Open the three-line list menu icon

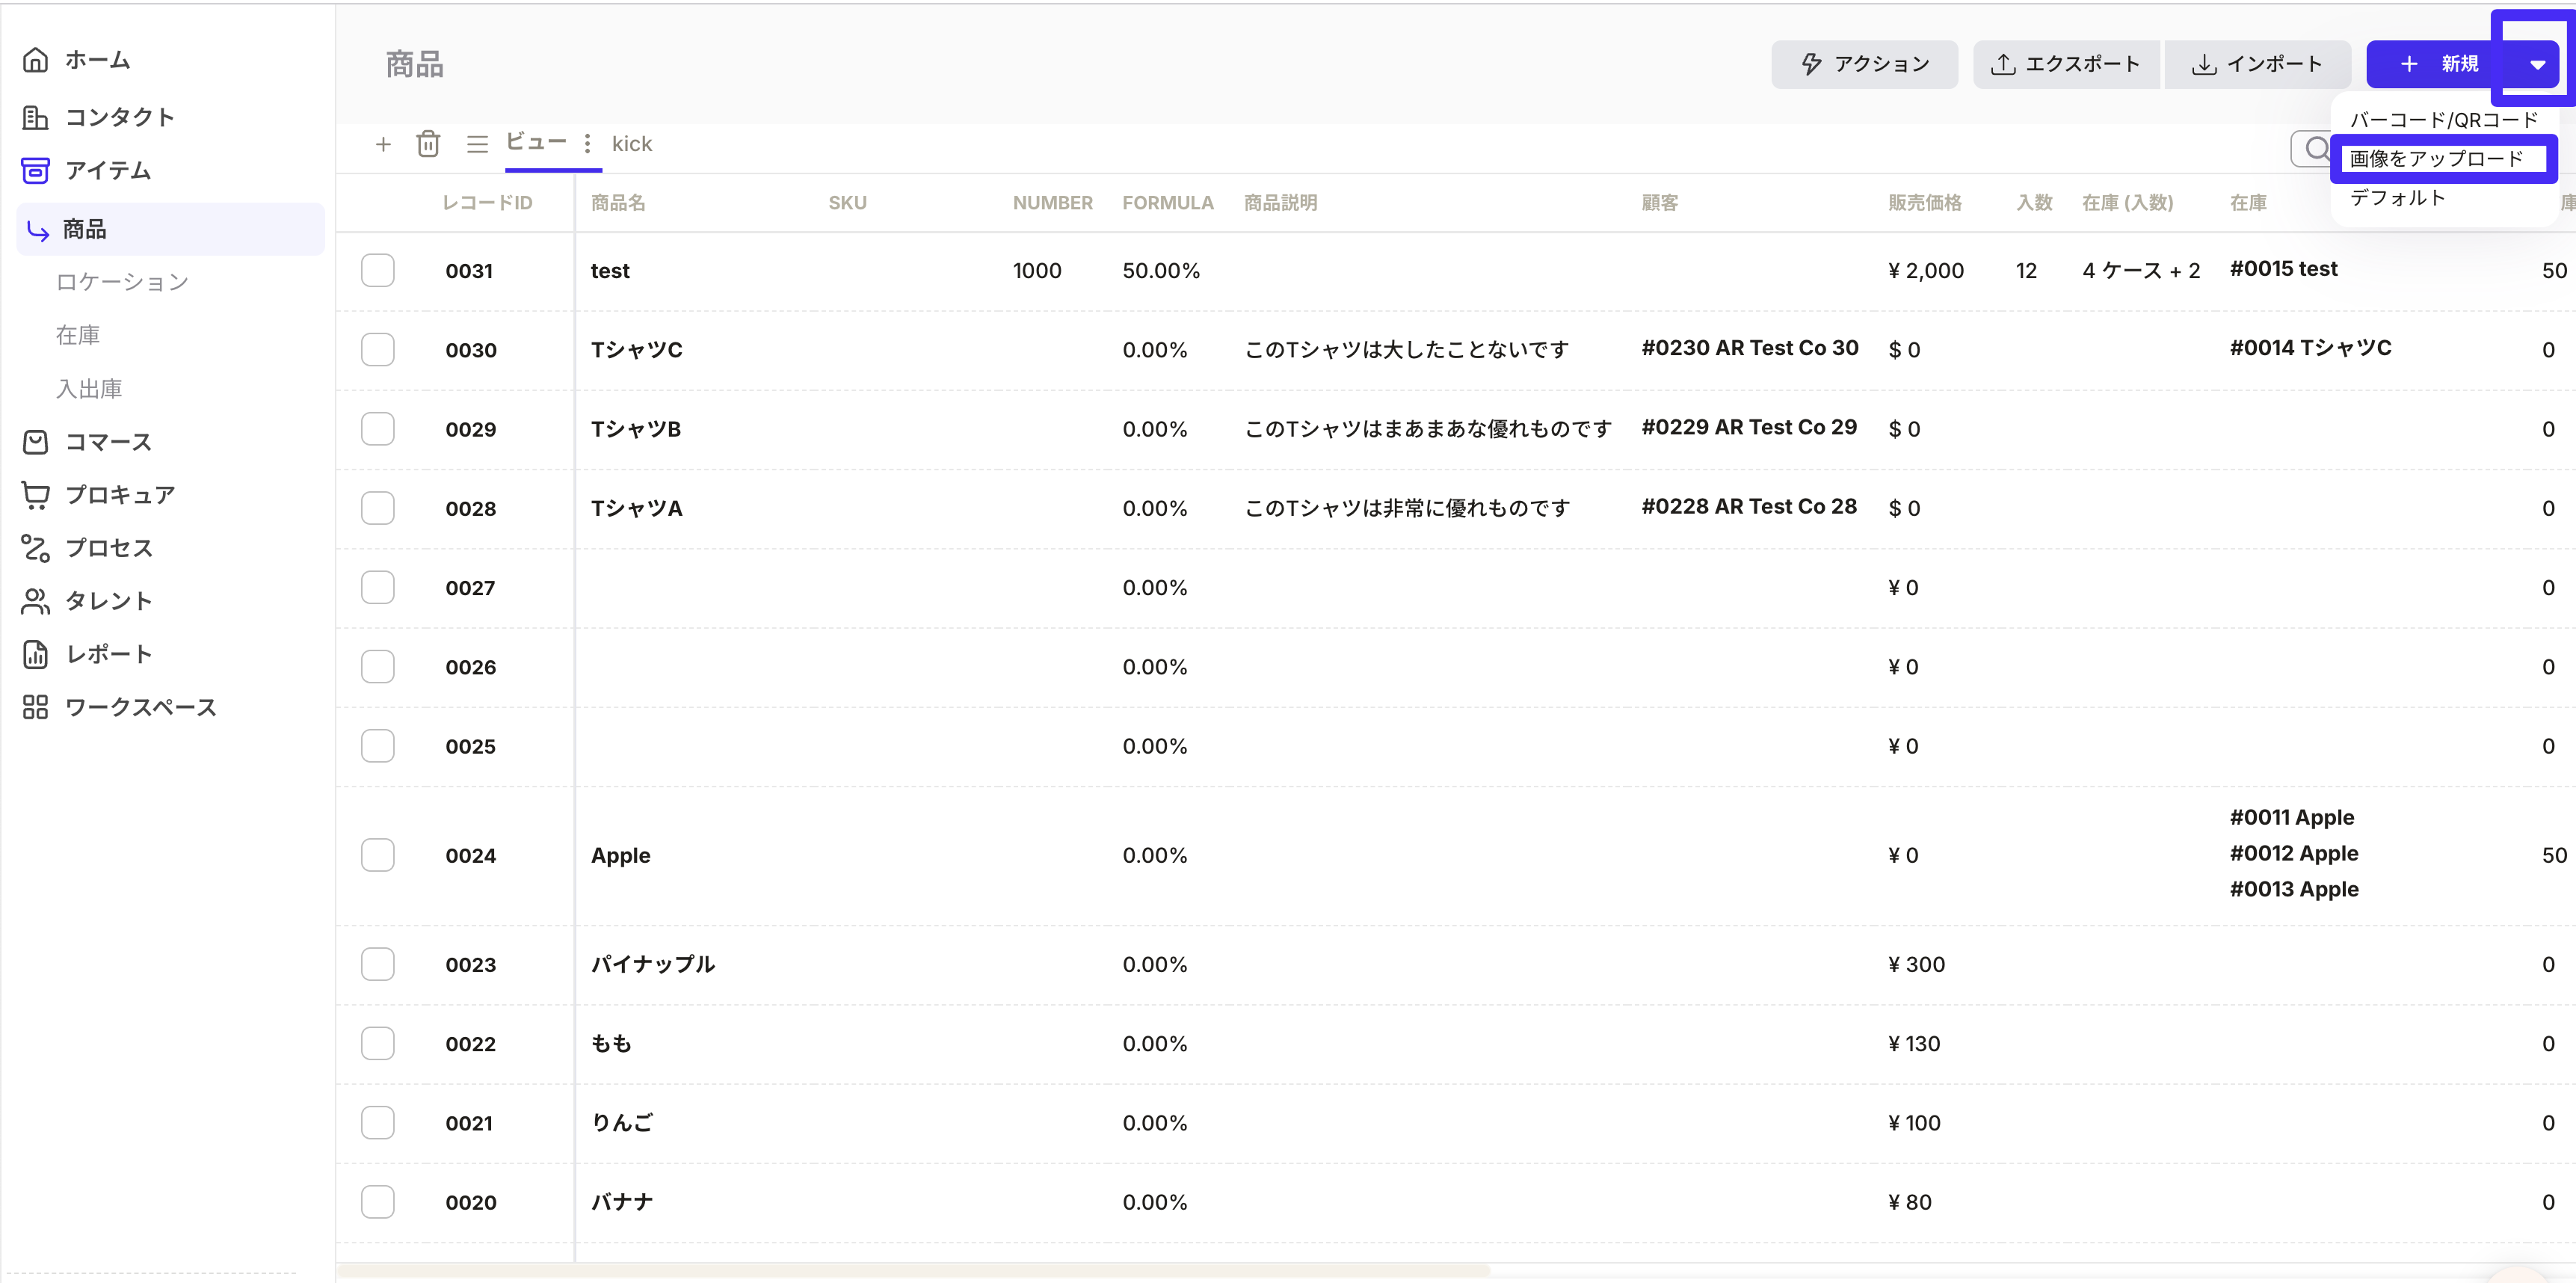click(477, 144)
